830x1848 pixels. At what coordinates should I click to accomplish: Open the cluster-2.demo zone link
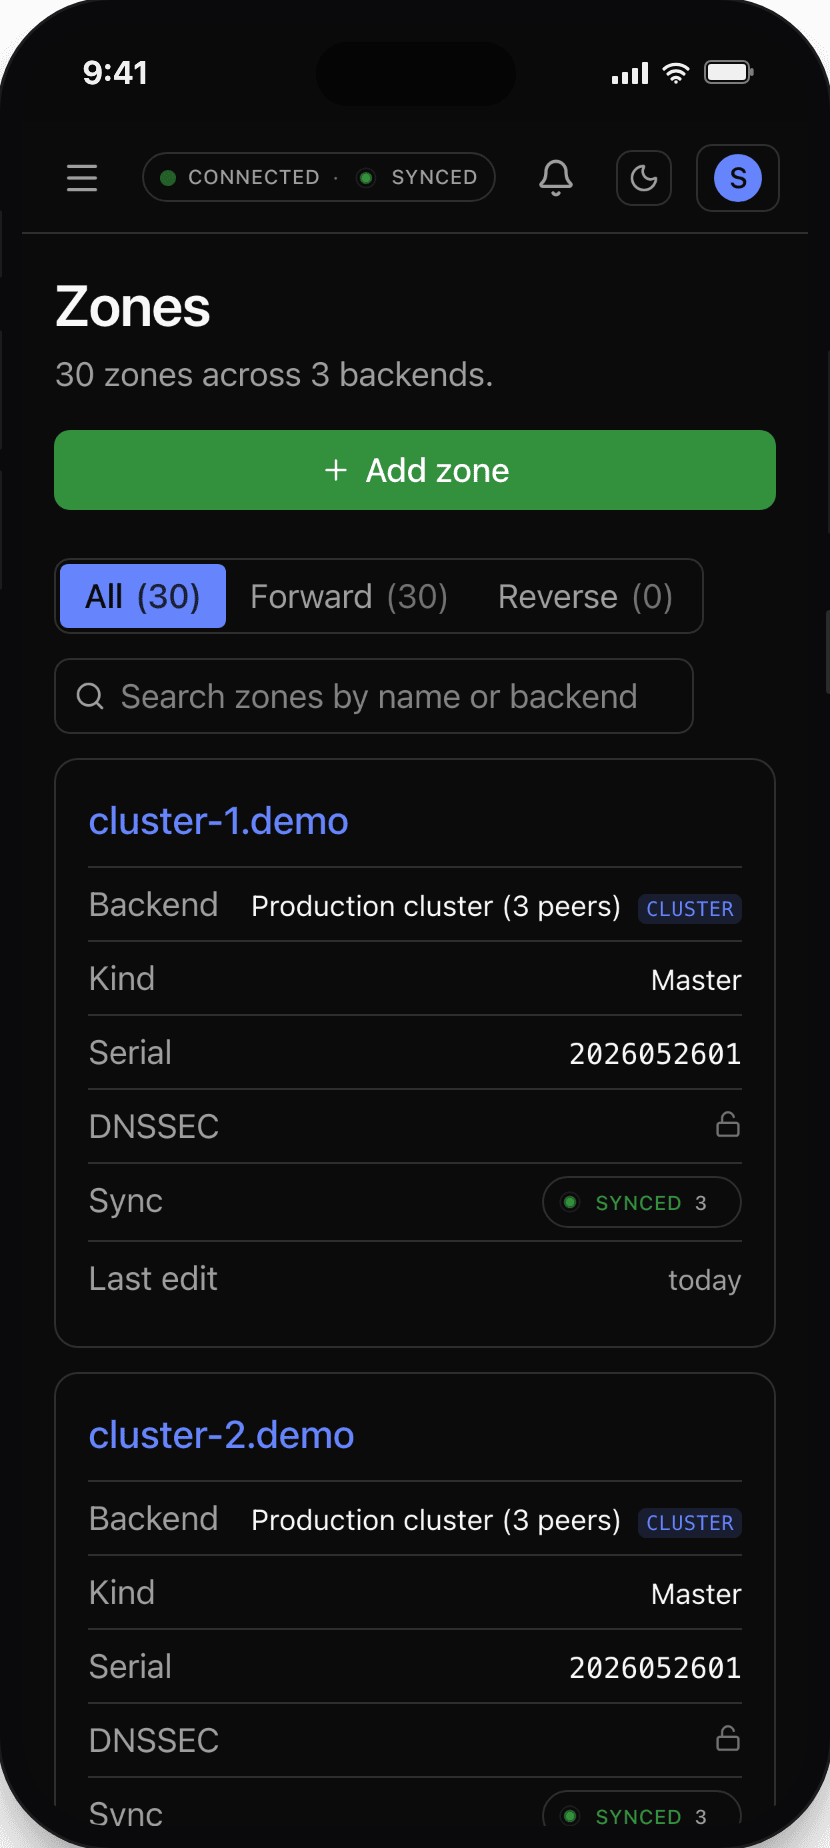222,1435
